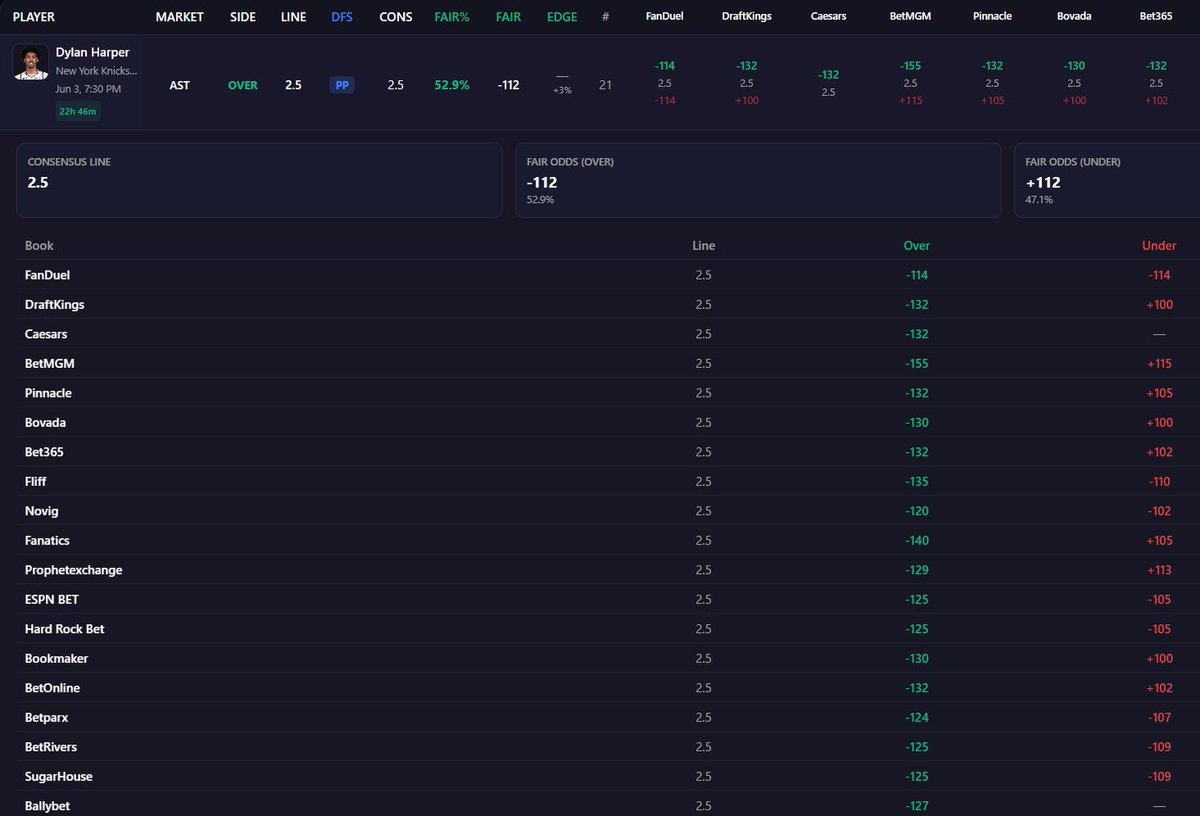Screen dimensions: 1200x816
Task: Click Dylan Harper's player photo
Action: tap(30, 63)
